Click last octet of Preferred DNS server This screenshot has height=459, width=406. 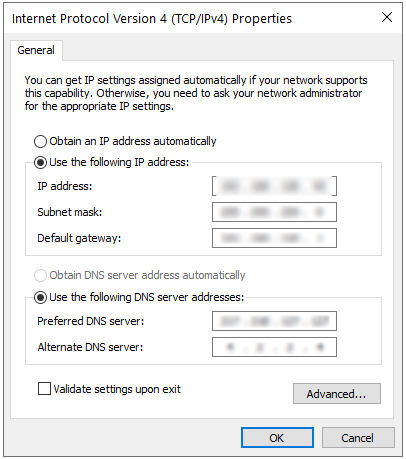click(320, 321)
